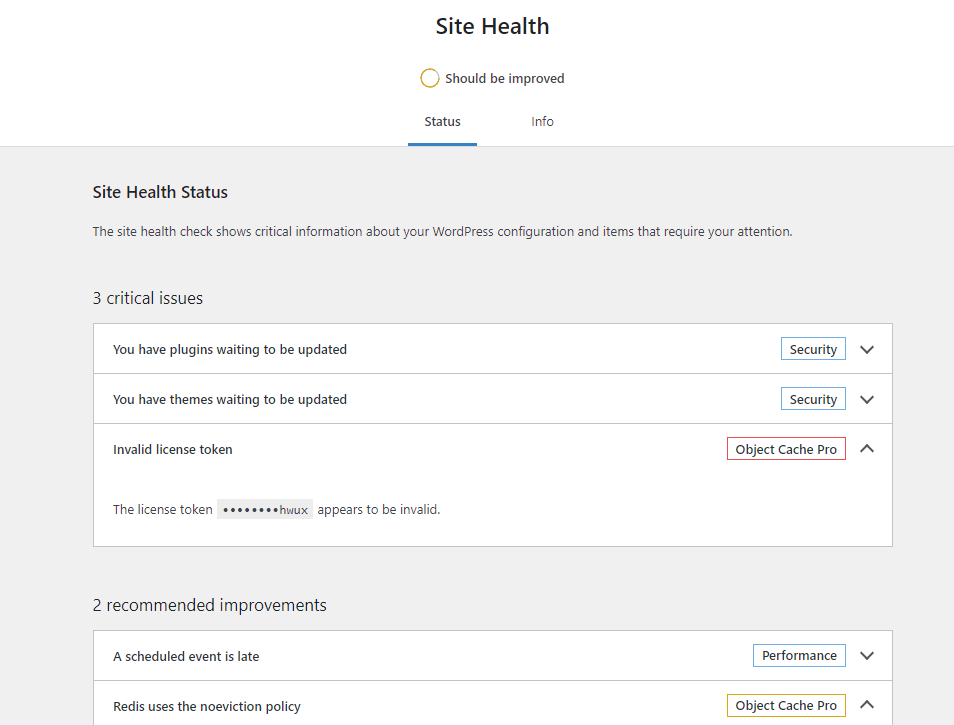Image resolution: width=954 pixels, height=725 pixels.
Task: Expand the scheduled event is late chevron
Action: [867, 656]
